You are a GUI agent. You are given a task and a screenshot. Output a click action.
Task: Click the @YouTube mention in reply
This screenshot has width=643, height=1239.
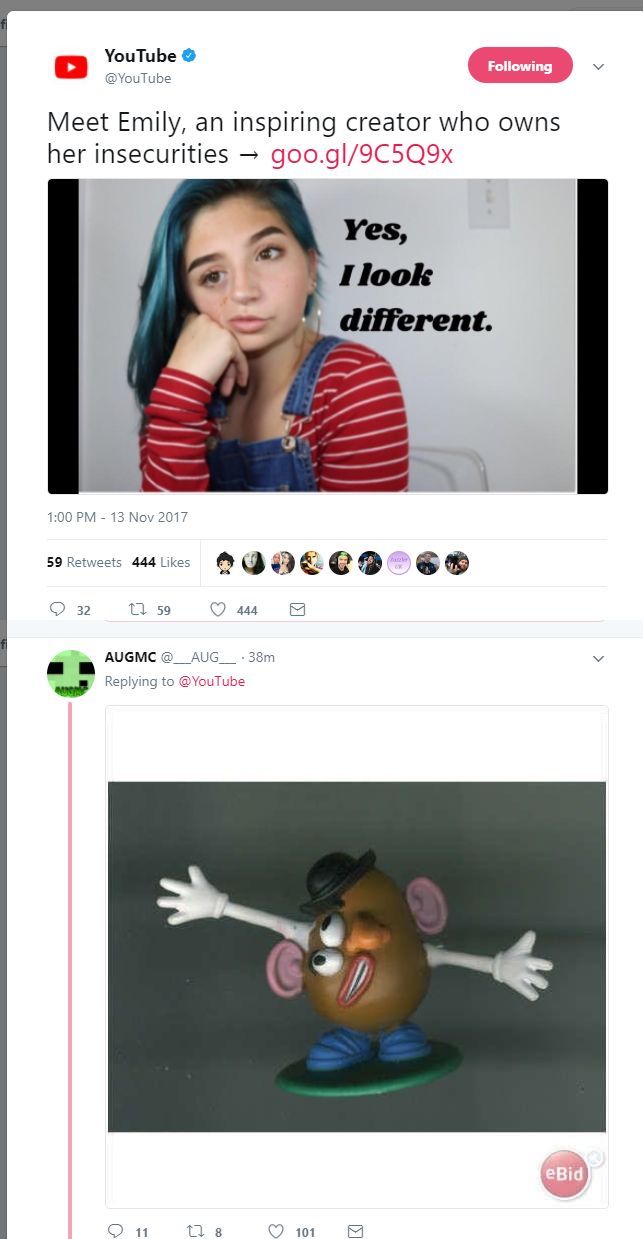[x=211, y=681]
